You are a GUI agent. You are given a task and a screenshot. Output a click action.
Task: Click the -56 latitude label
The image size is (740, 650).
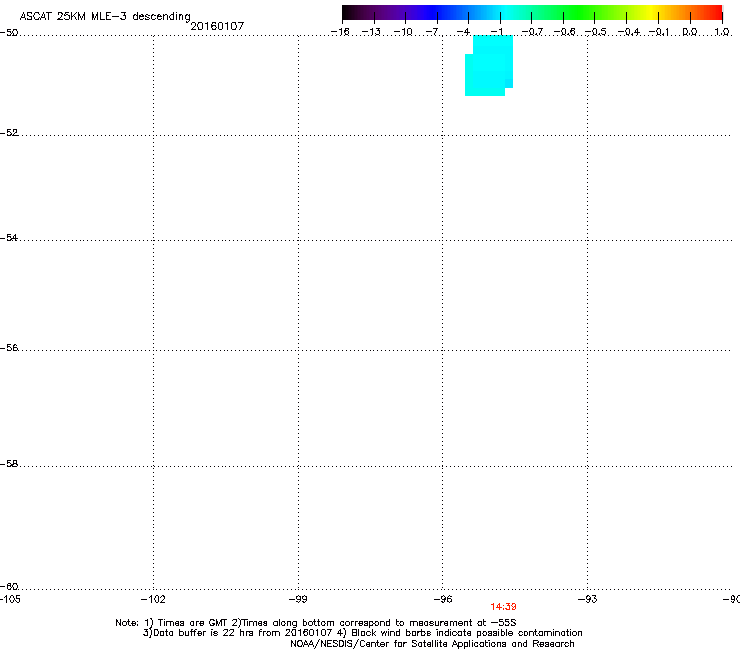[9, 348]
